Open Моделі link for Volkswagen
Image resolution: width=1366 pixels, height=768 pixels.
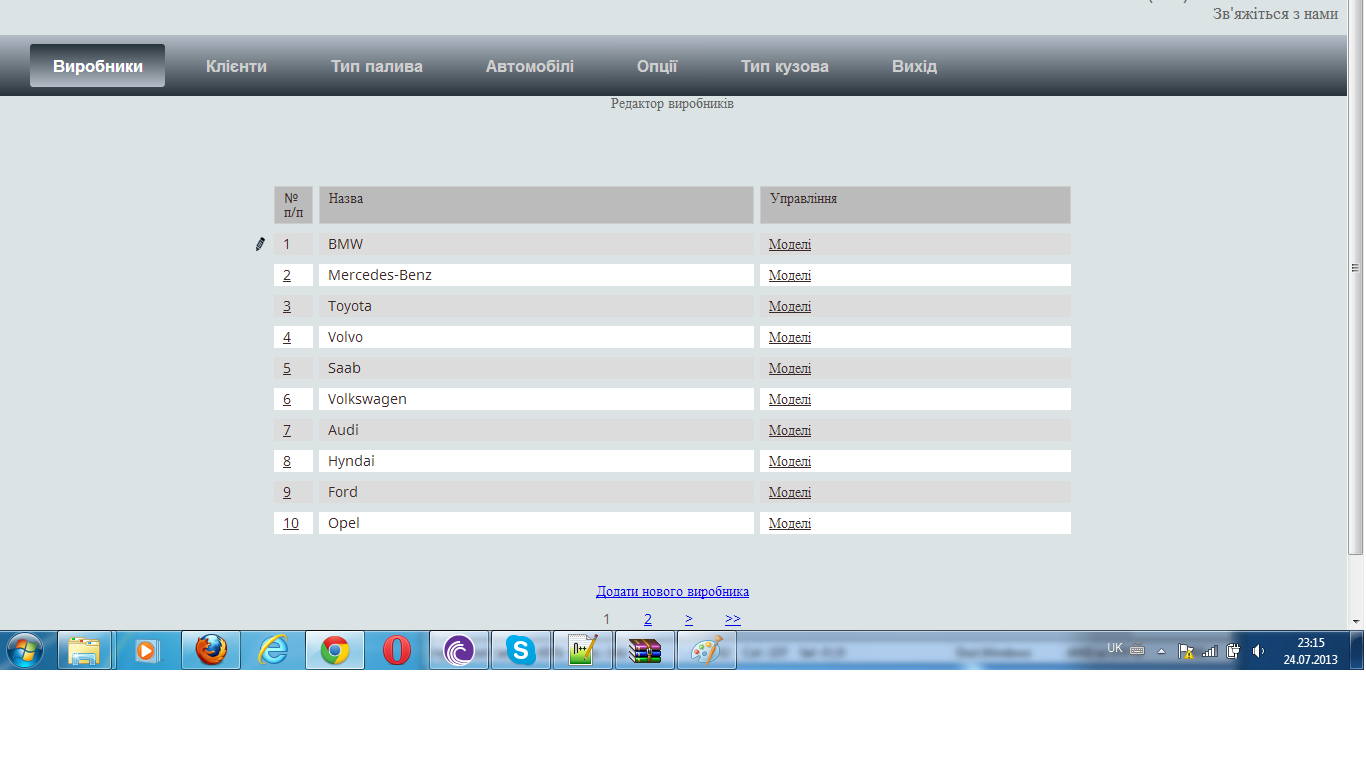790,399
